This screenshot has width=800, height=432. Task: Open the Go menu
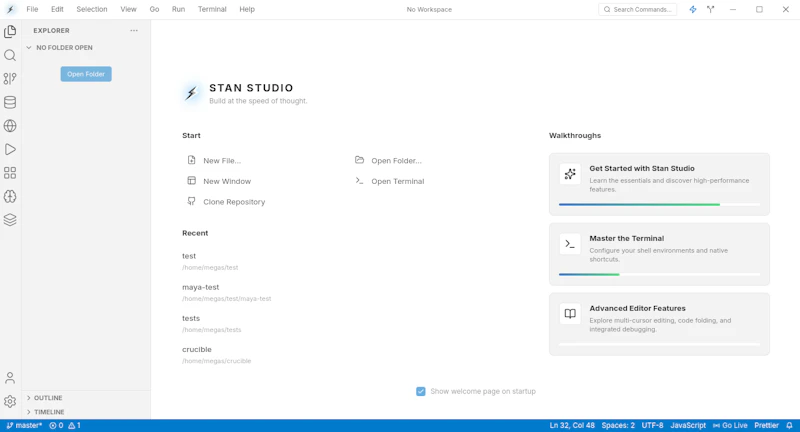point(154,9)
